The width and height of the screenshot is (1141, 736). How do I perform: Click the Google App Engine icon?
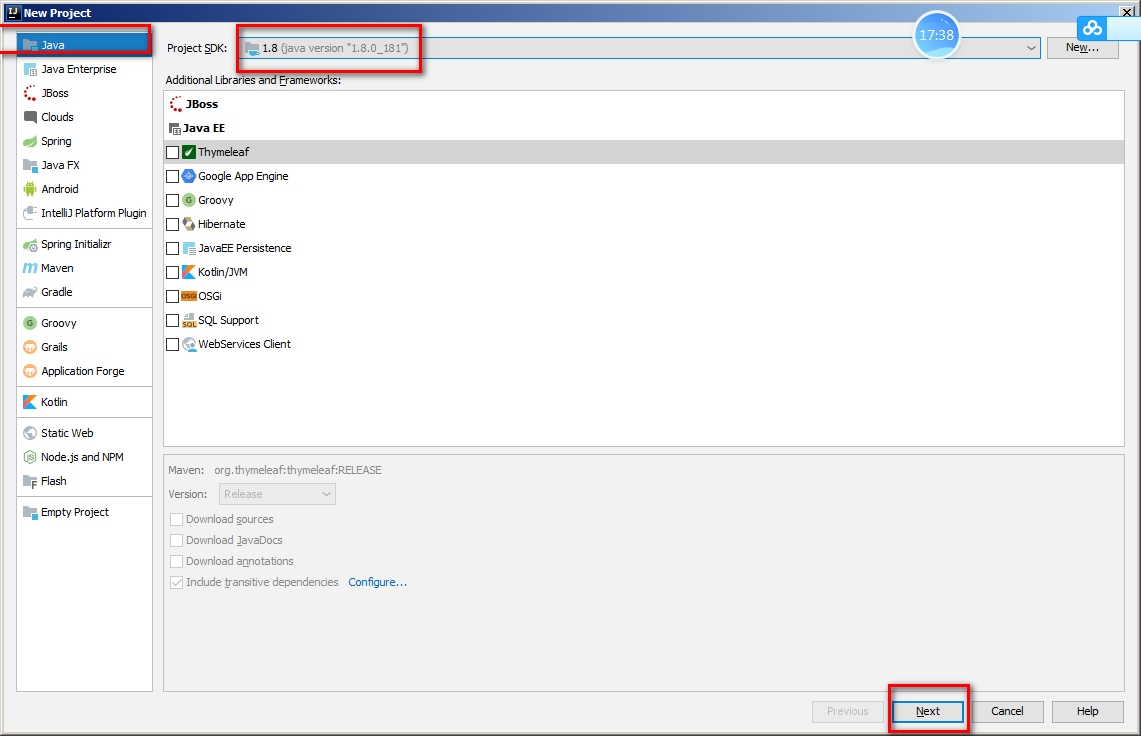pos(189,176)
